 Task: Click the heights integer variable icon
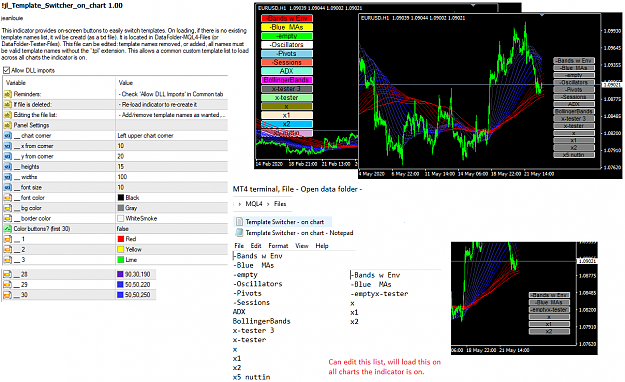8,166
